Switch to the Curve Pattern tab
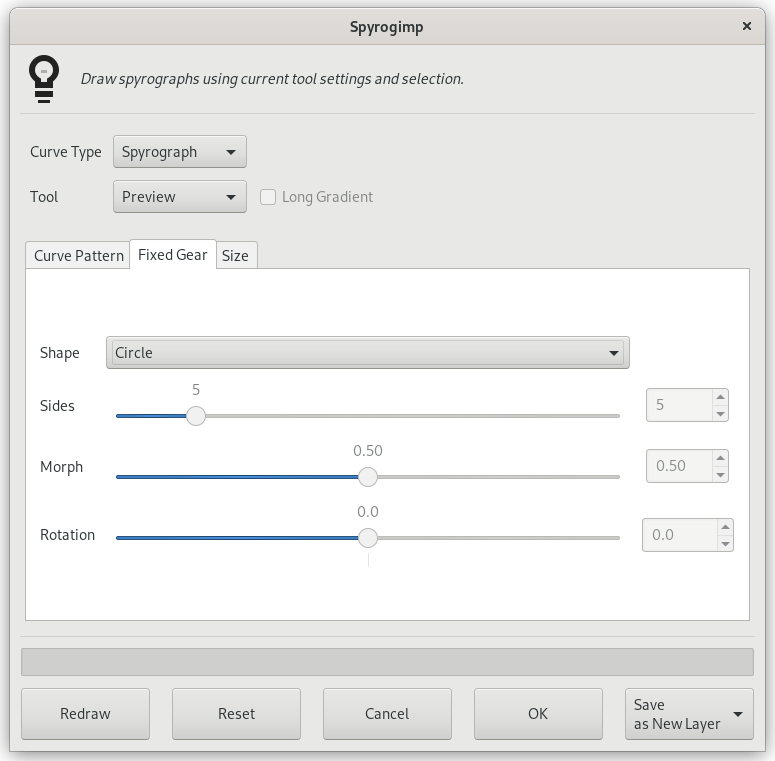 (78, 255)
